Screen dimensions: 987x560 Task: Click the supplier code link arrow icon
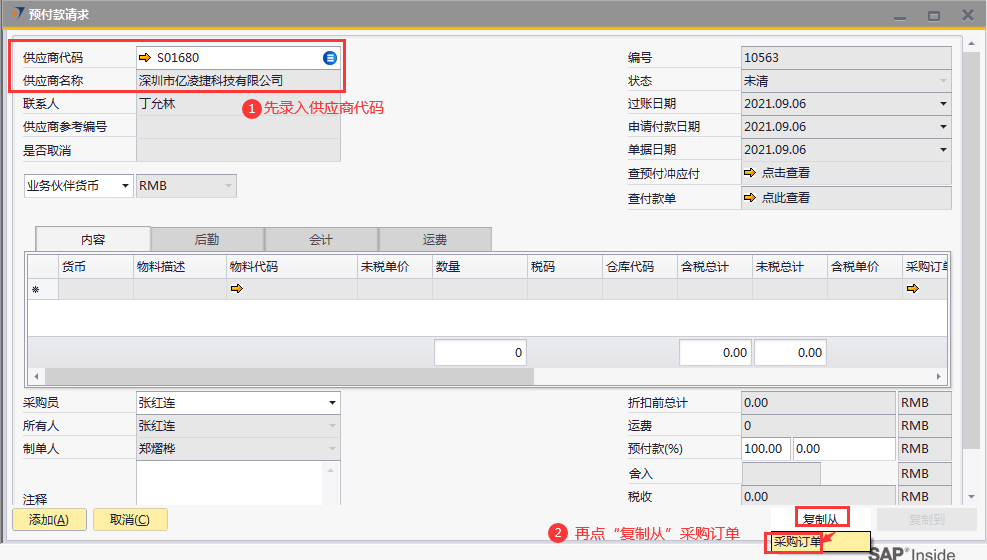click(145, 58)
